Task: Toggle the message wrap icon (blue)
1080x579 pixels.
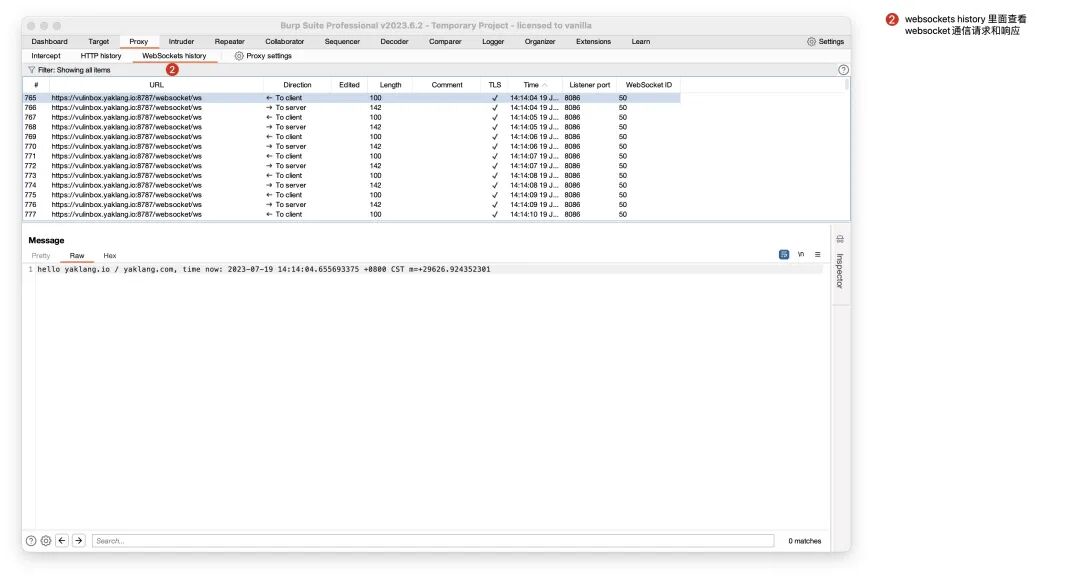Action: (784, 254)
